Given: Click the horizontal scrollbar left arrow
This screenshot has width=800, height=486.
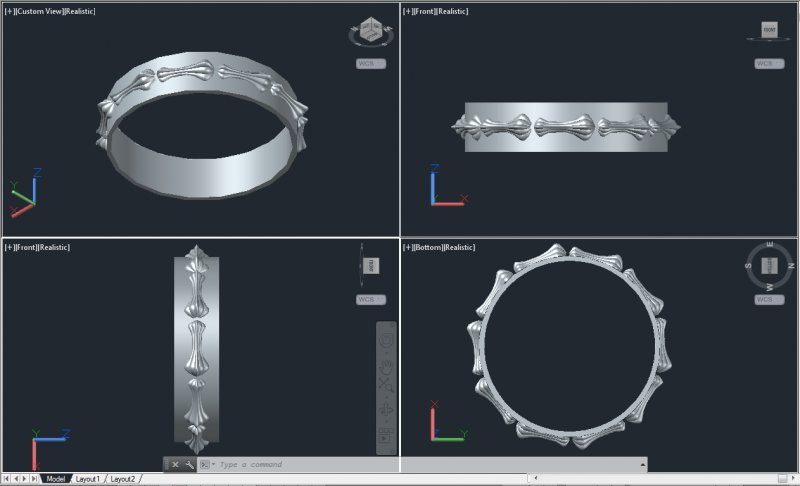Looking at the screenshot, I should tap(535, 478).
